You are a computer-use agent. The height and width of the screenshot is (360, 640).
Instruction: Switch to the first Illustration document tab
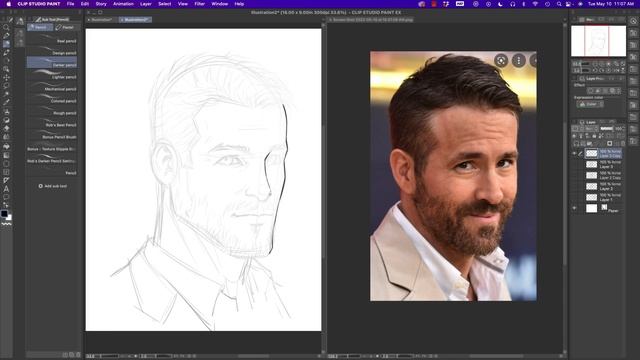pyautogui.click(x=102, y=20)
